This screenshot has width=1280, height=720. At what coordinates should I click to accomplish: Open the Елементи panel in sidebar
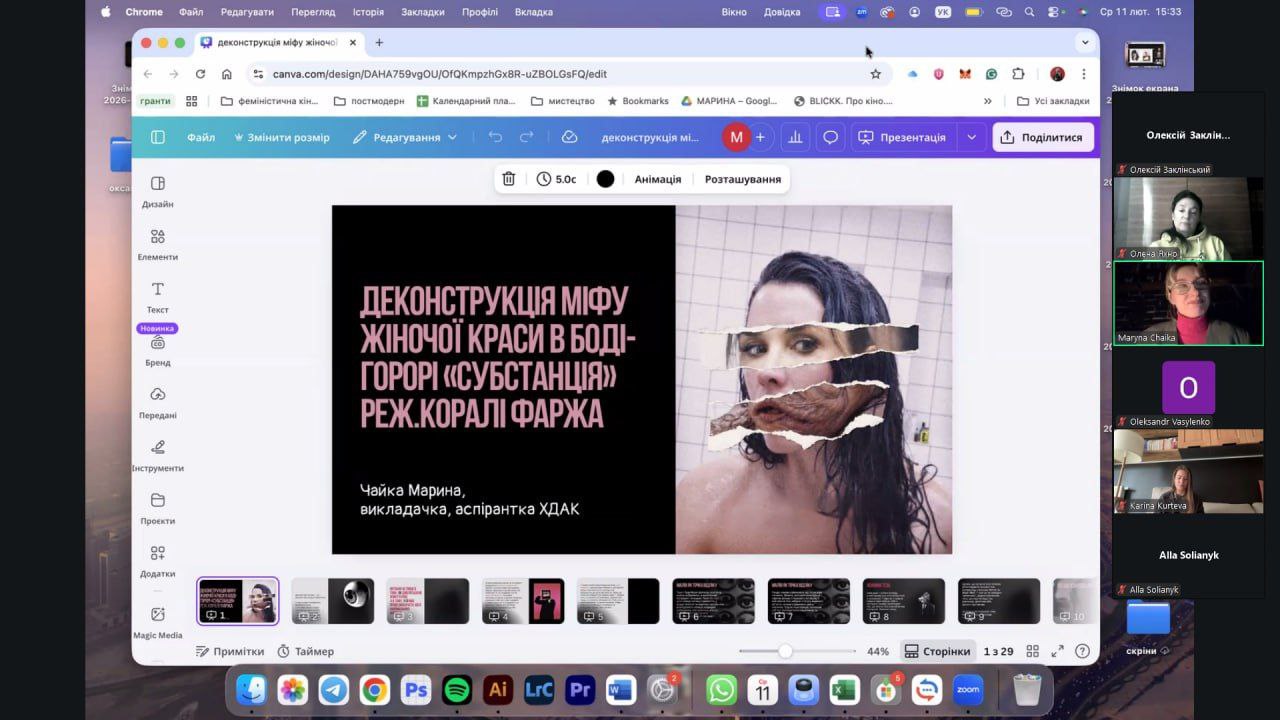point(157,244)
